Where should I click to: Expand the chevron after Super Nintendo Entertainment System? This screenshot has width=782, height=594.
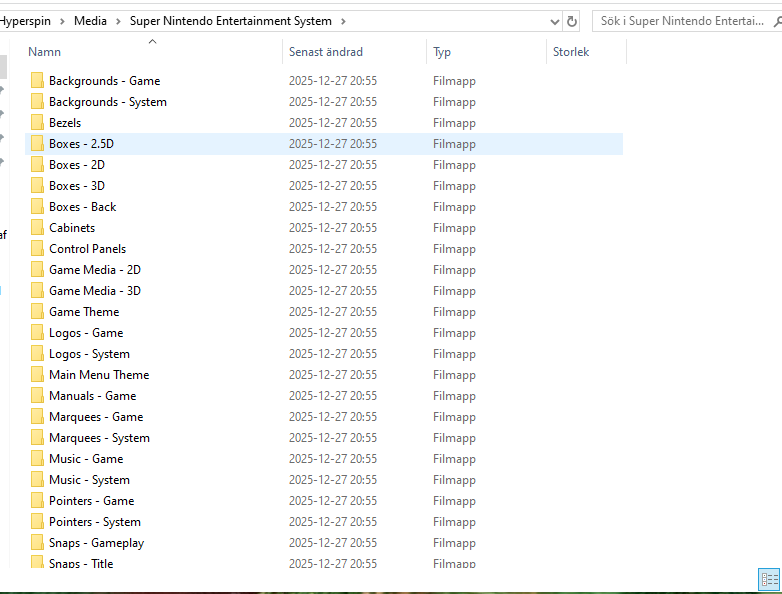click(x=343, y=21)
